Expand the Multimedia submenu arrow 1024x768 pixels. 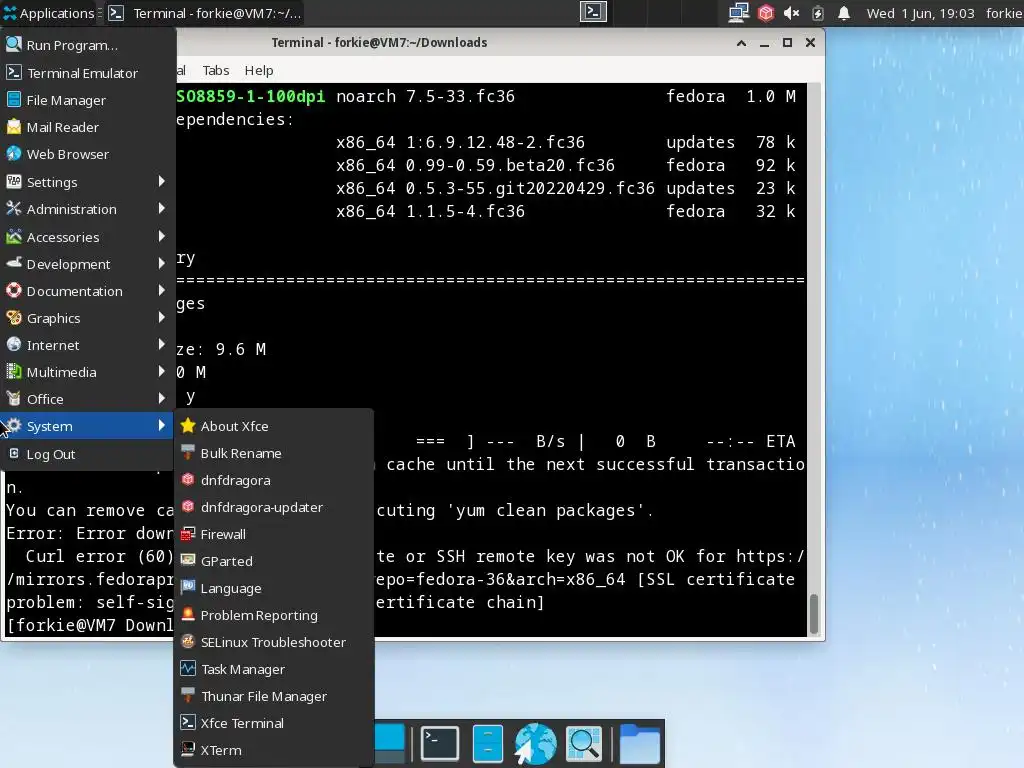click(161, 372)
